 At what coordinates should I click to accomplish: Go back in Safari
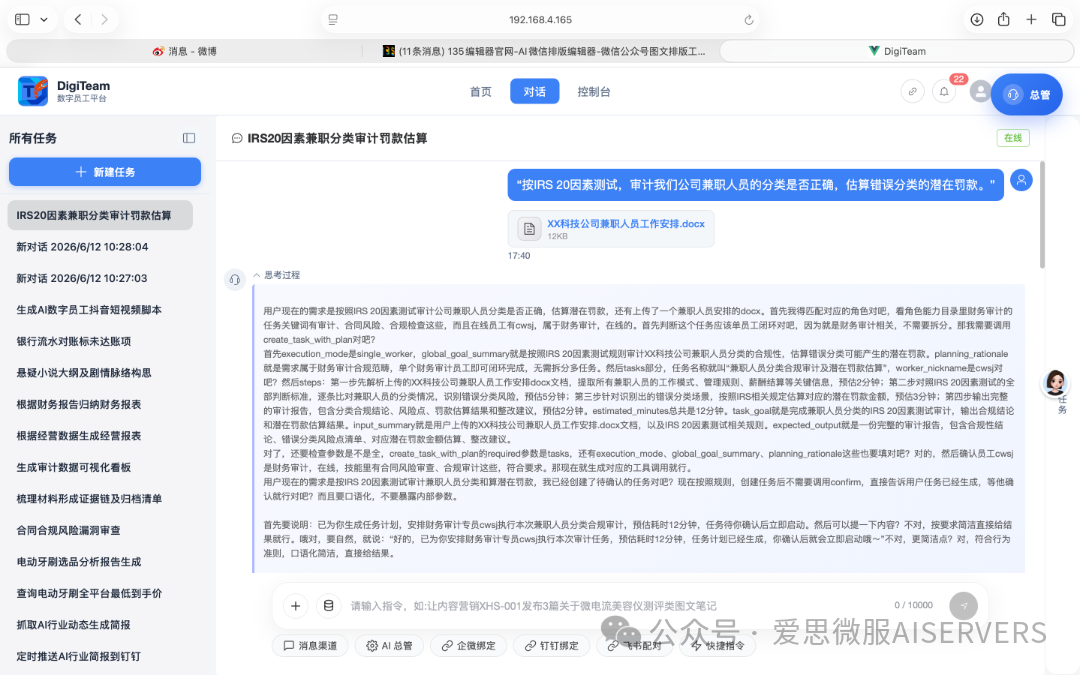coord(78,19)
